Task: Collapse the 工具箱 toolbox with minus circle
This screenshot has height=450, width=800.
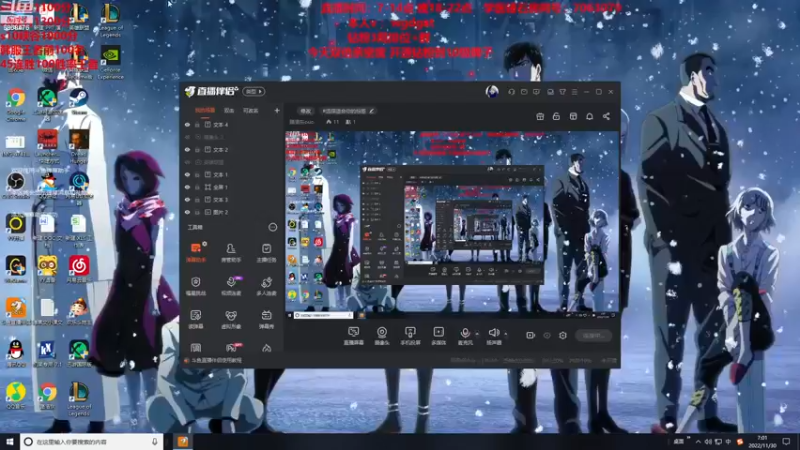Action: click(272, 227)
